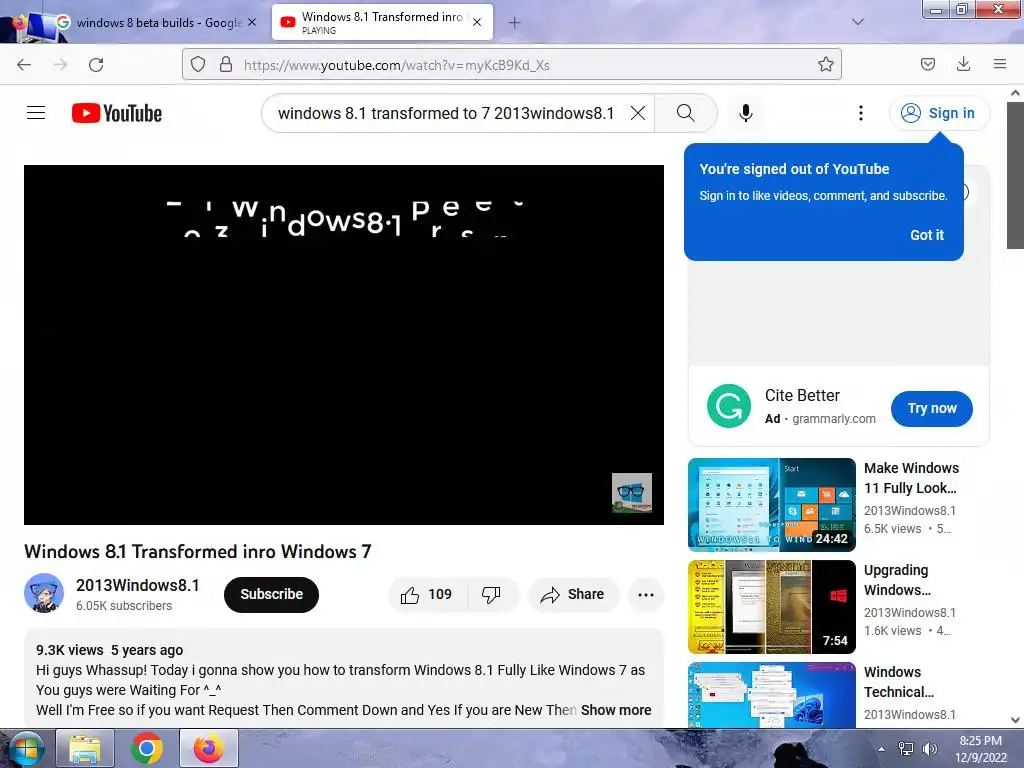Open the Upgrading Windows video thumbnail
This screenshot has height=768, width=1024.
click(772, 607)
